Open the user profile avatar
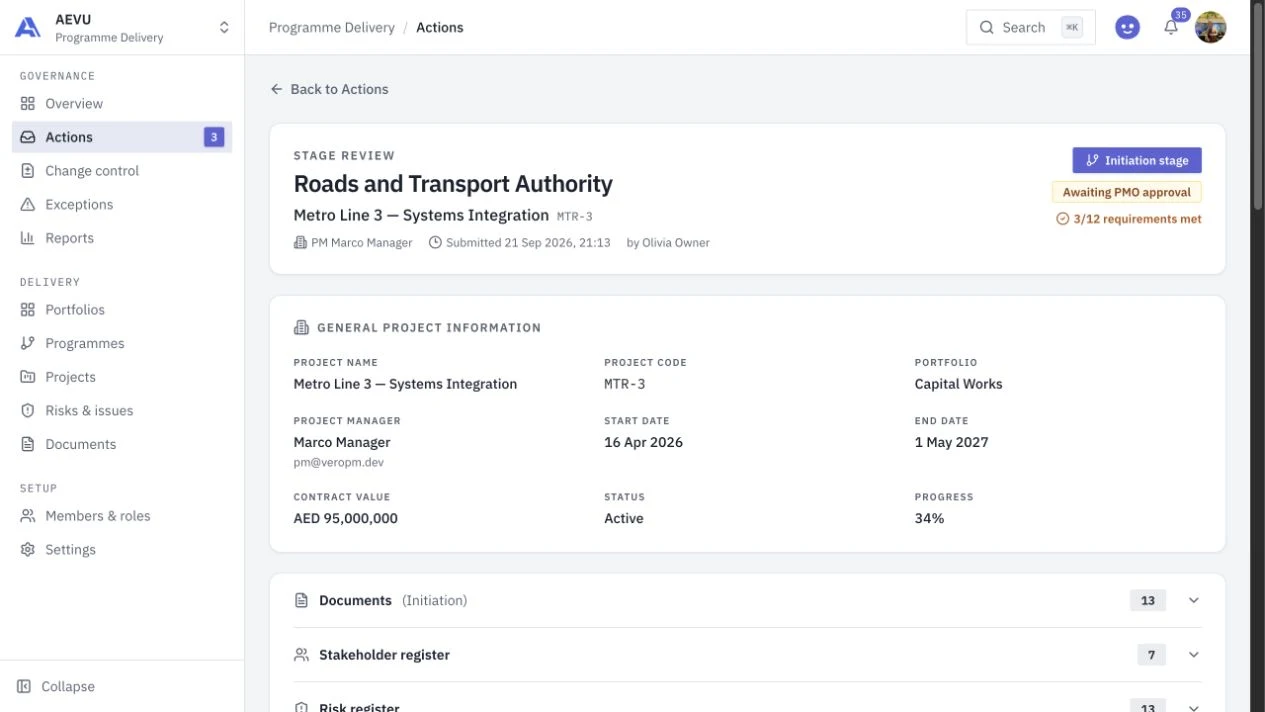The image size is (1265, 712). [1210, 28]
